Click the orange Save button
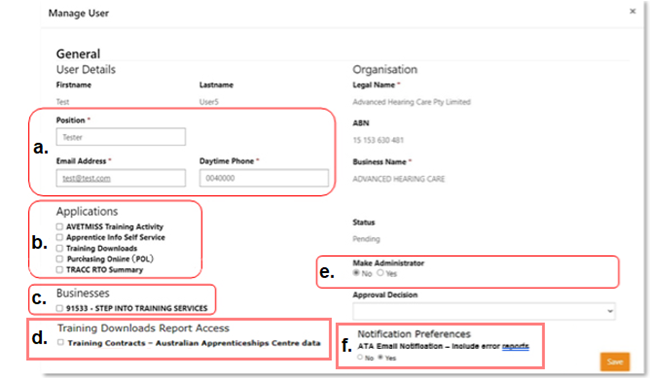This screenshot has width=650, height=378. [615, 362]
